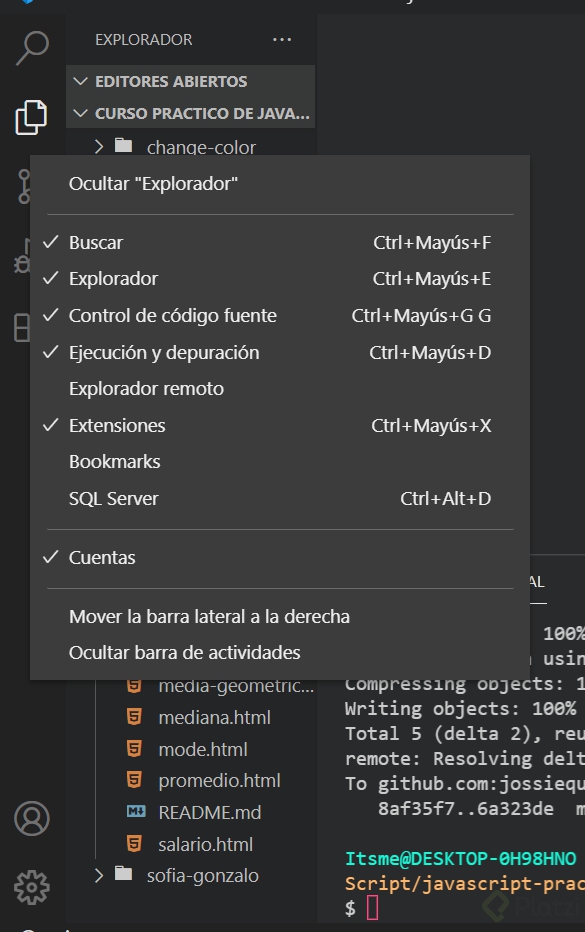Image resolution: width=585 pixels, height=932 pixels.
Task: Click the HTML icon beside salario.html
Action: (x=134, y=844)
